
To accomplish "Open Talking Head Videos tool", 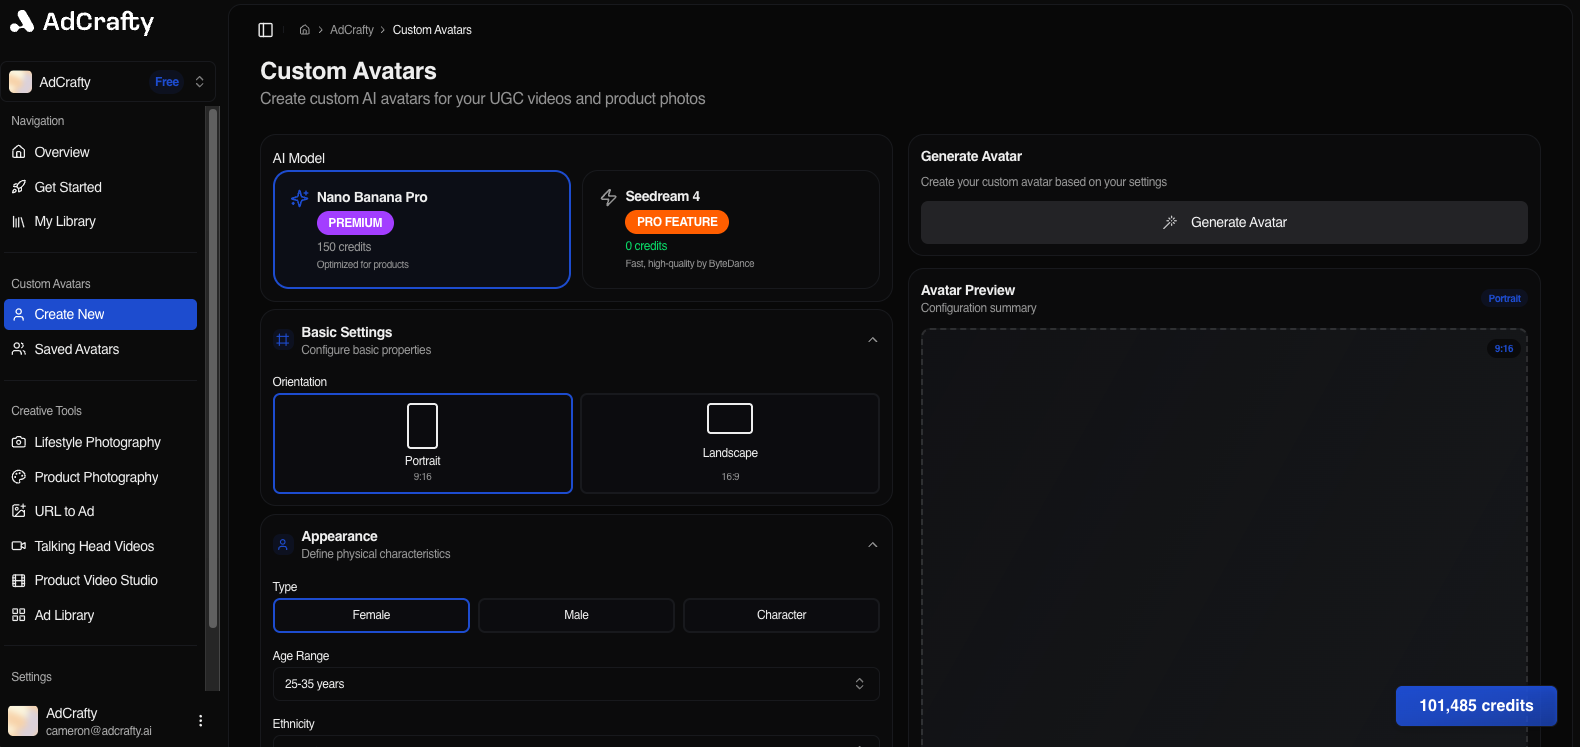I will (x=100, y=546).
